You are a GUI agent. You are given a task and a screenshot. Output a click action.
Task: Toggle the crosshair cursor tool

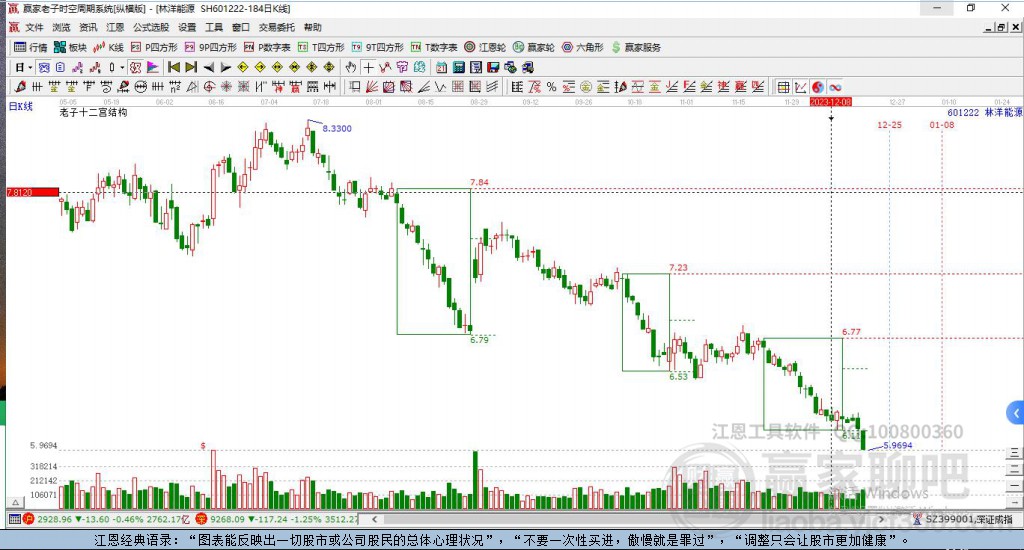pos(368,67)
